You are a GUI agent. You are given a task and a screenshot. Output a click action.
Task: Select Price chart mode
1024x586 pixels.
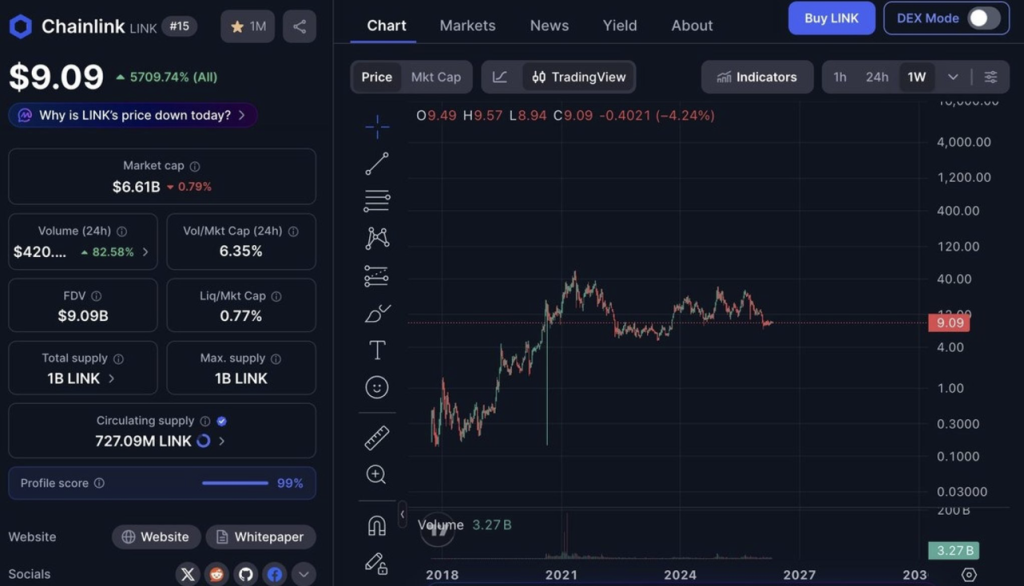tap(377, 77)
